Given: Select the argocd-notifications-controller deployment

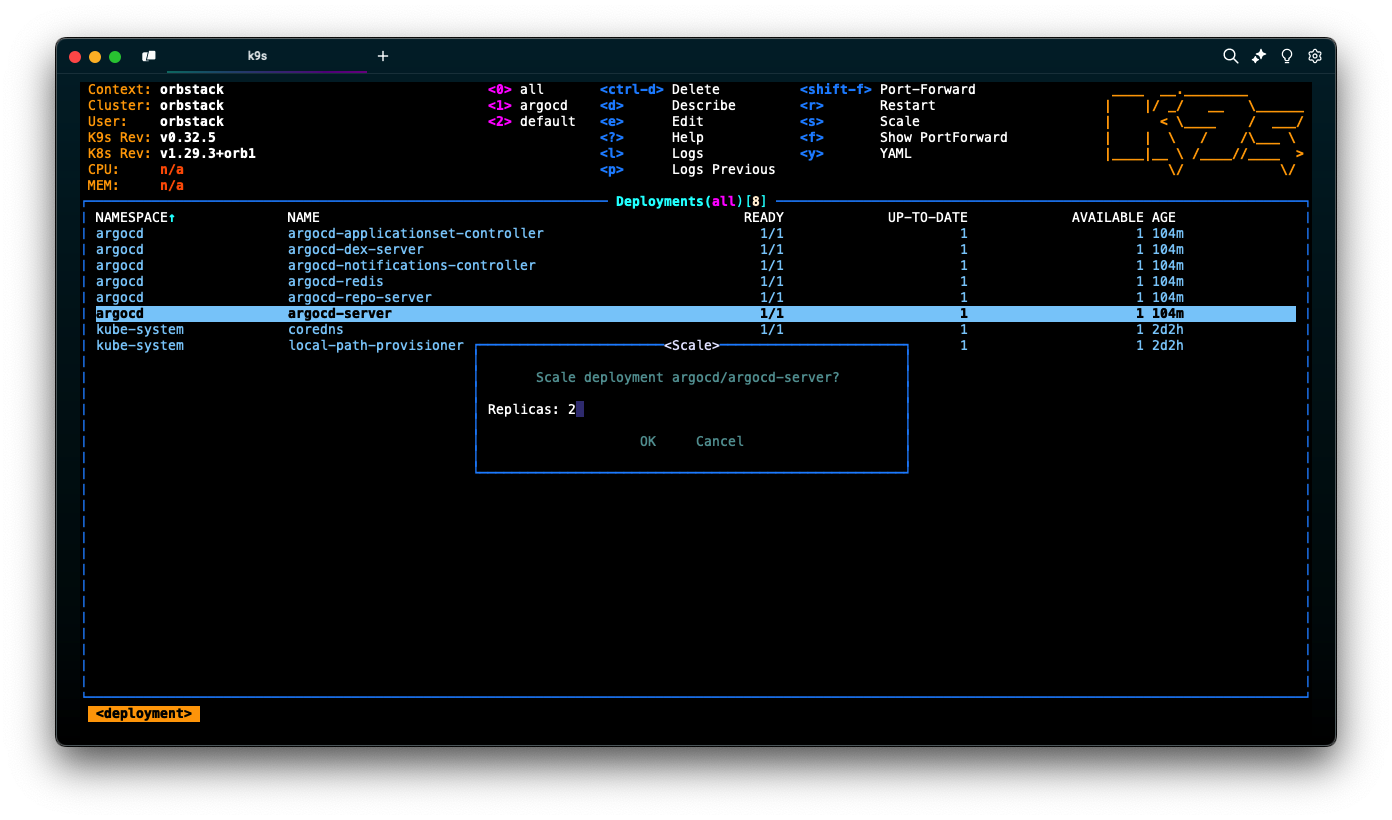Looking at the screenshot, I should coord(696,265).
